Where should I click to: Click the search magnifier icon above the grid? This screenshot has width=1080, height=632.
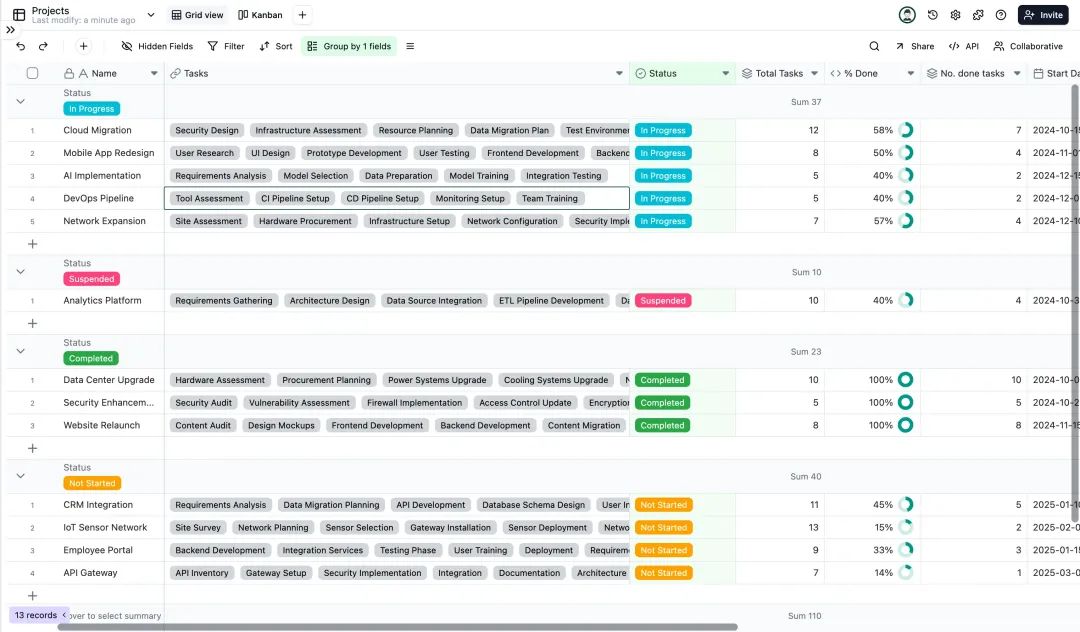(x=874, y=46)
